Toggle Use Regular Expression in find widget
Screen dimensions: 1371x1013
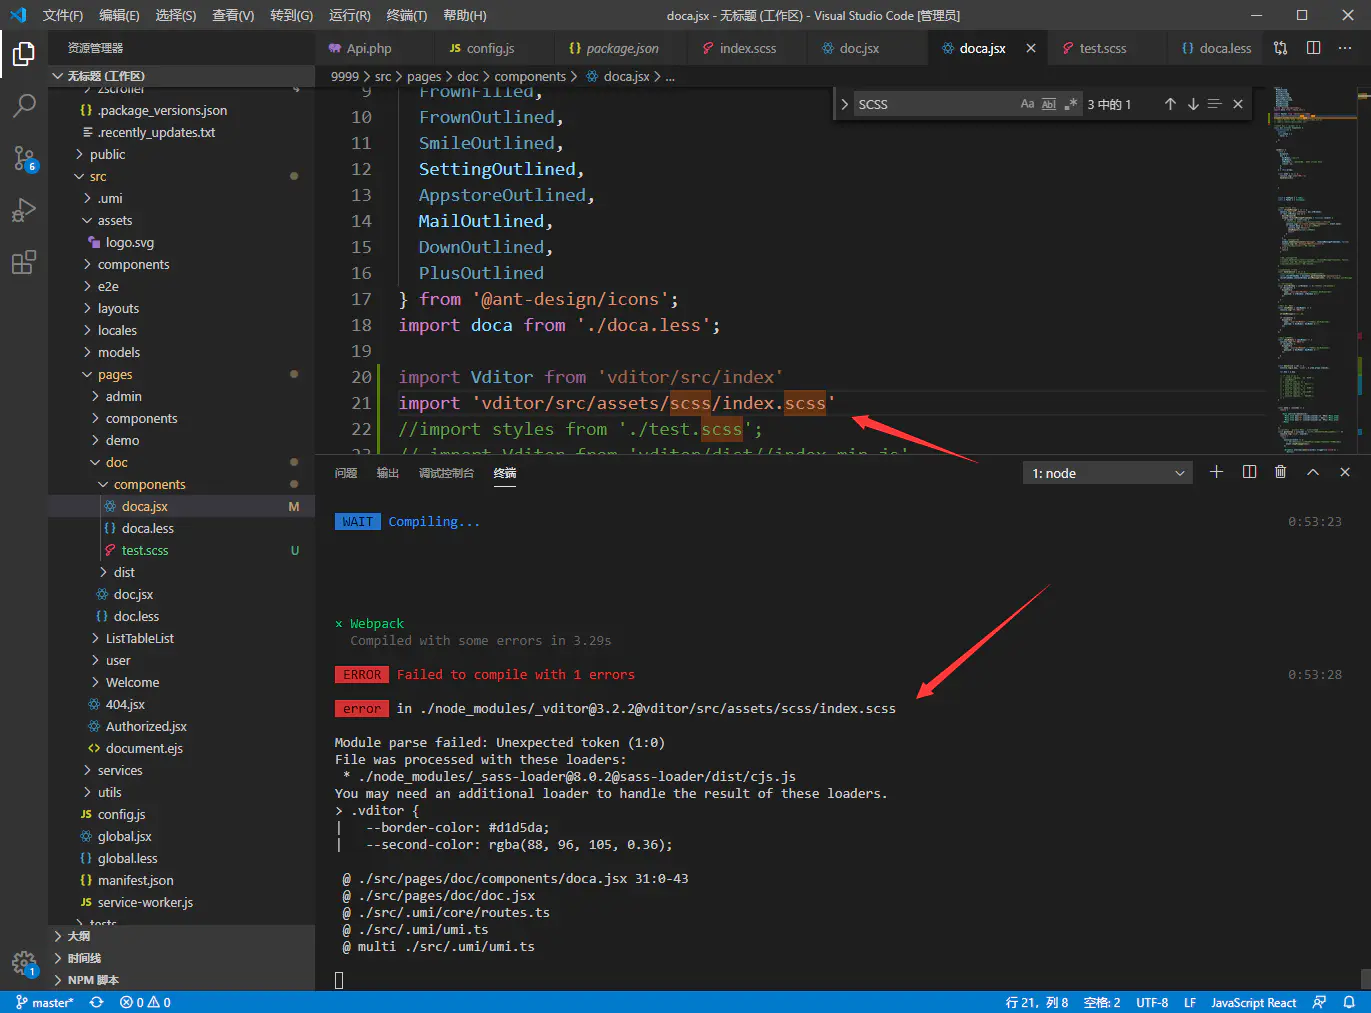tap(1070, 104)
